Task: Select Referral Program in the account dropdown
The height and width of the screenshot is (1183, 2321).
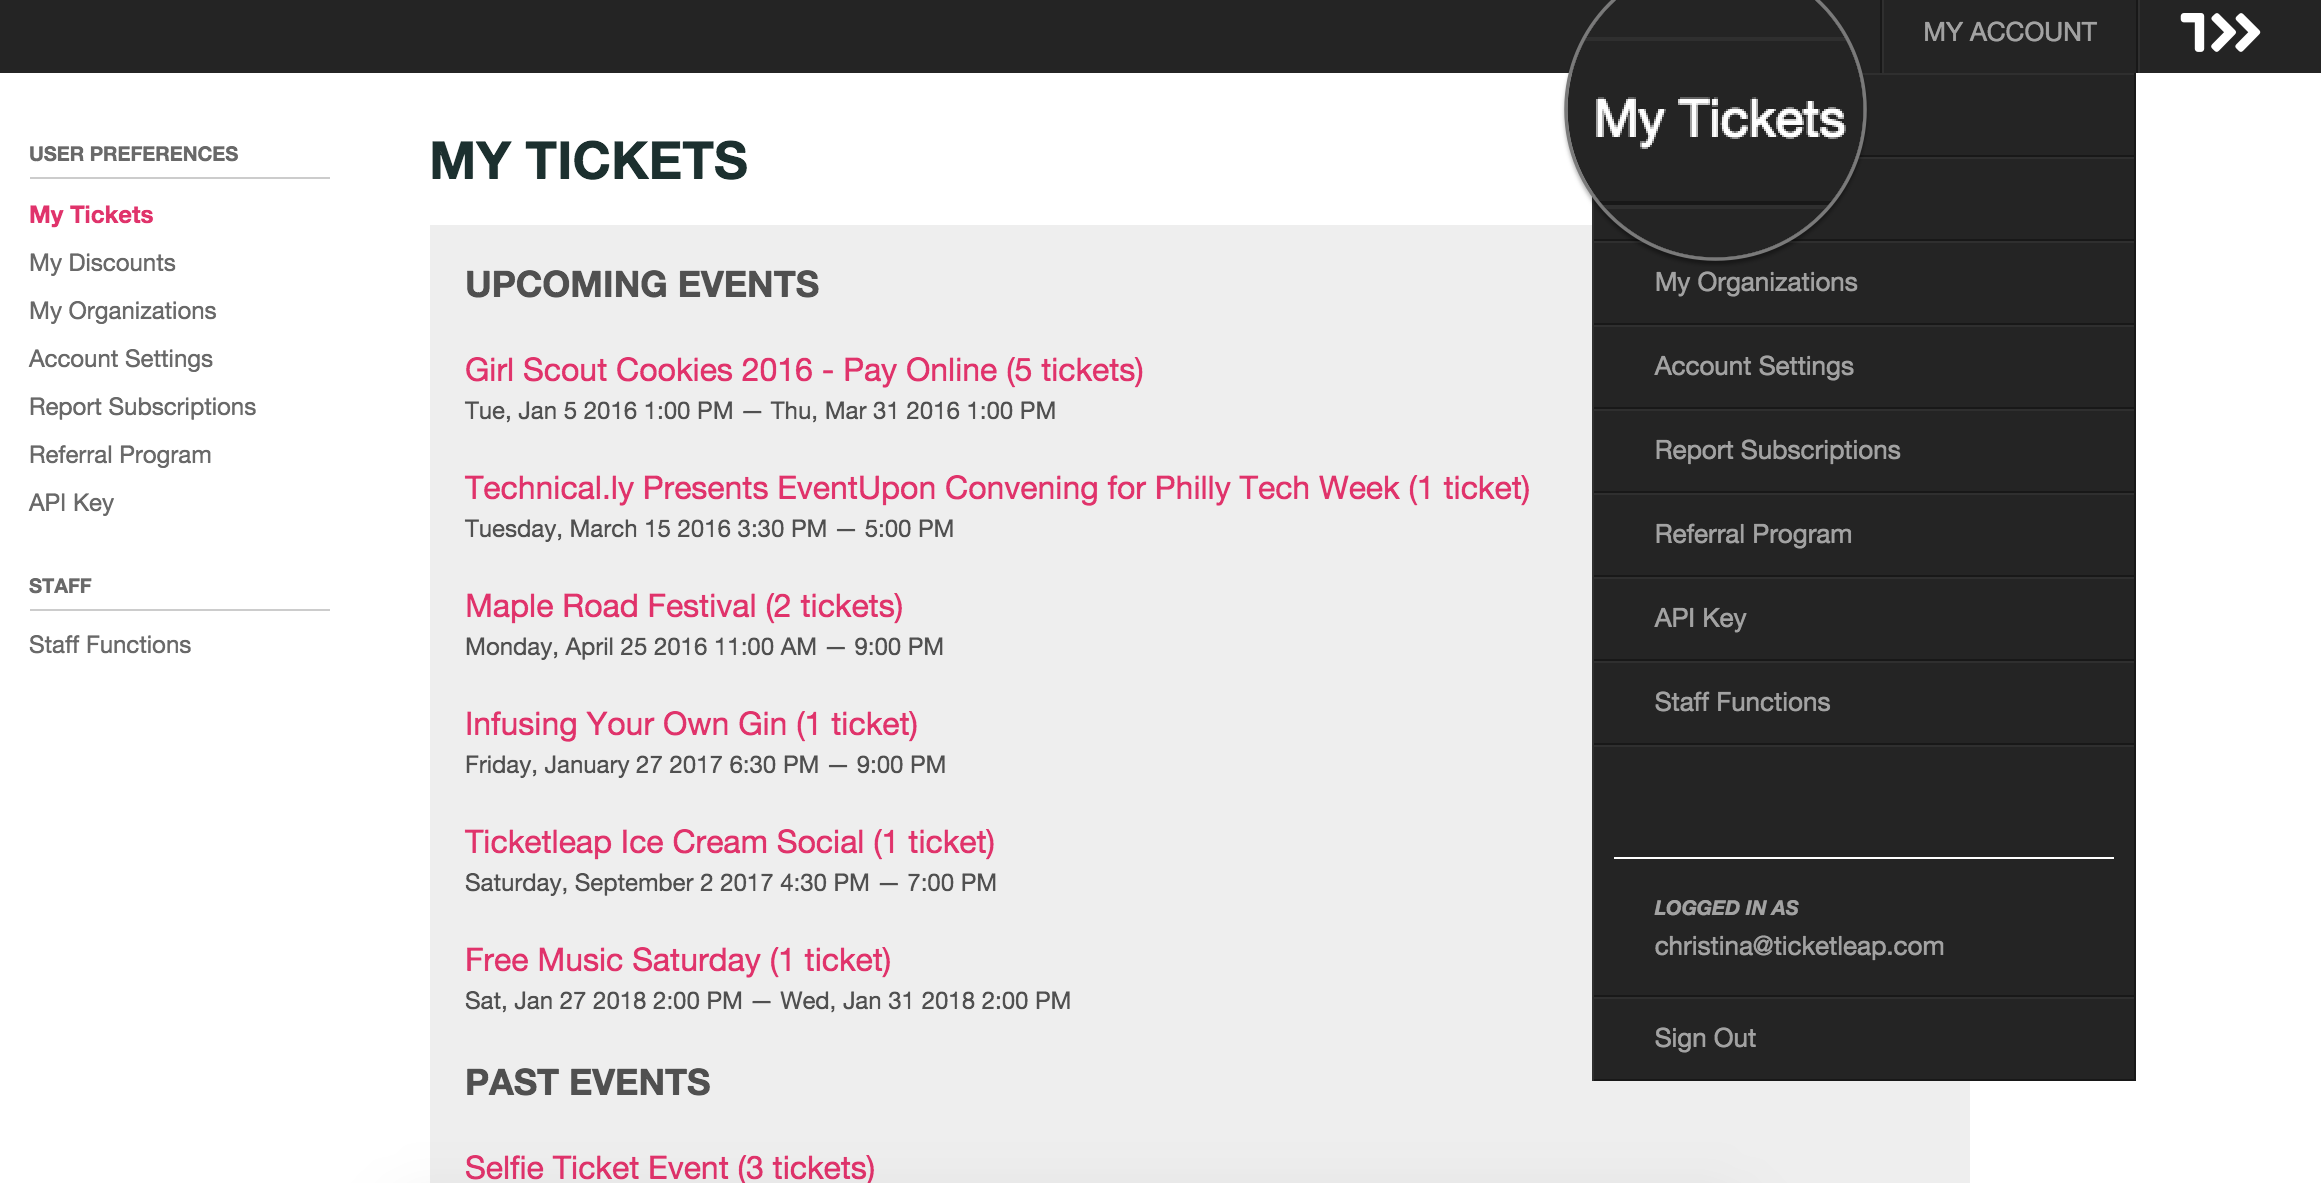Action: (1753, 534)
